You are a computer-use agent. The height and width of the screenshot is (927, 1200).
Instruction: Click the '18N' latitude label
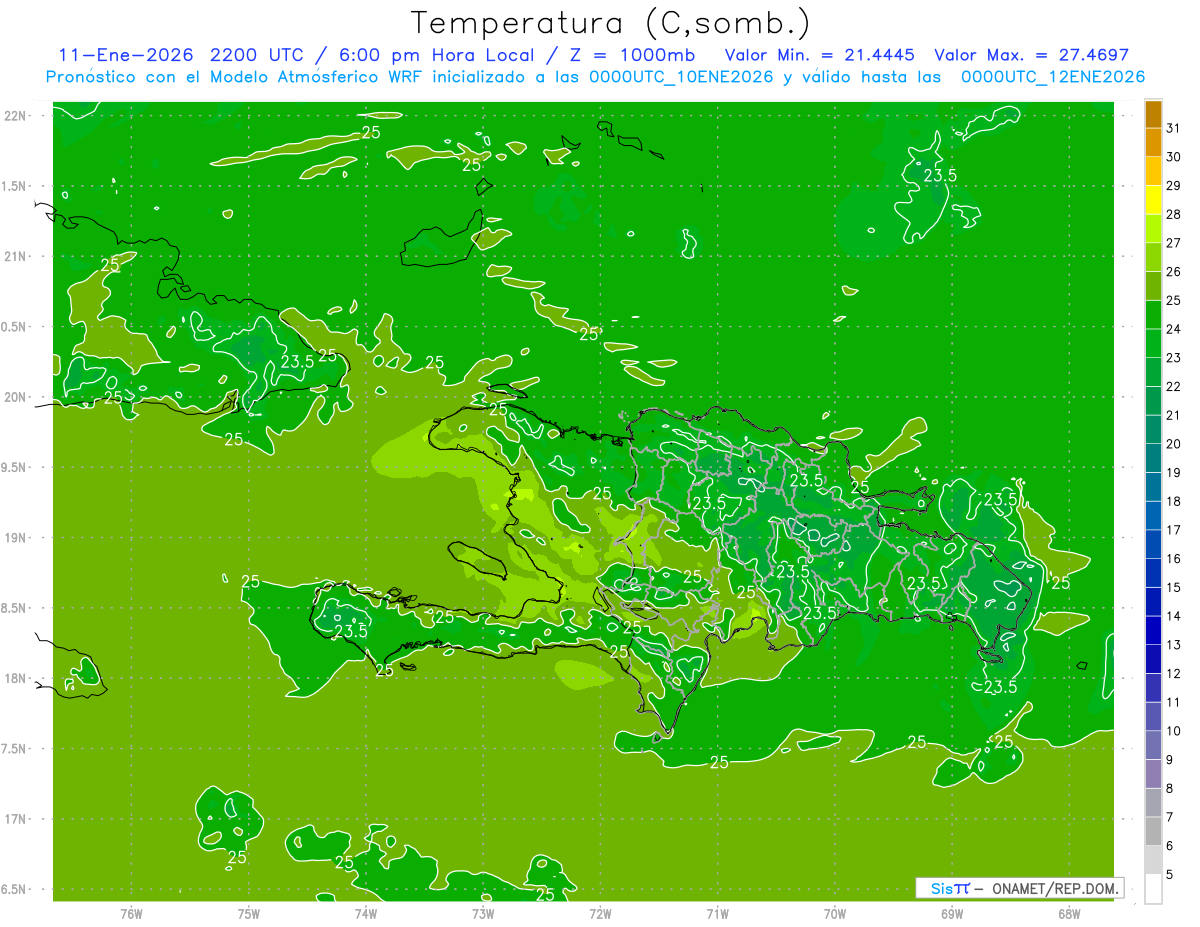[16, 679]
